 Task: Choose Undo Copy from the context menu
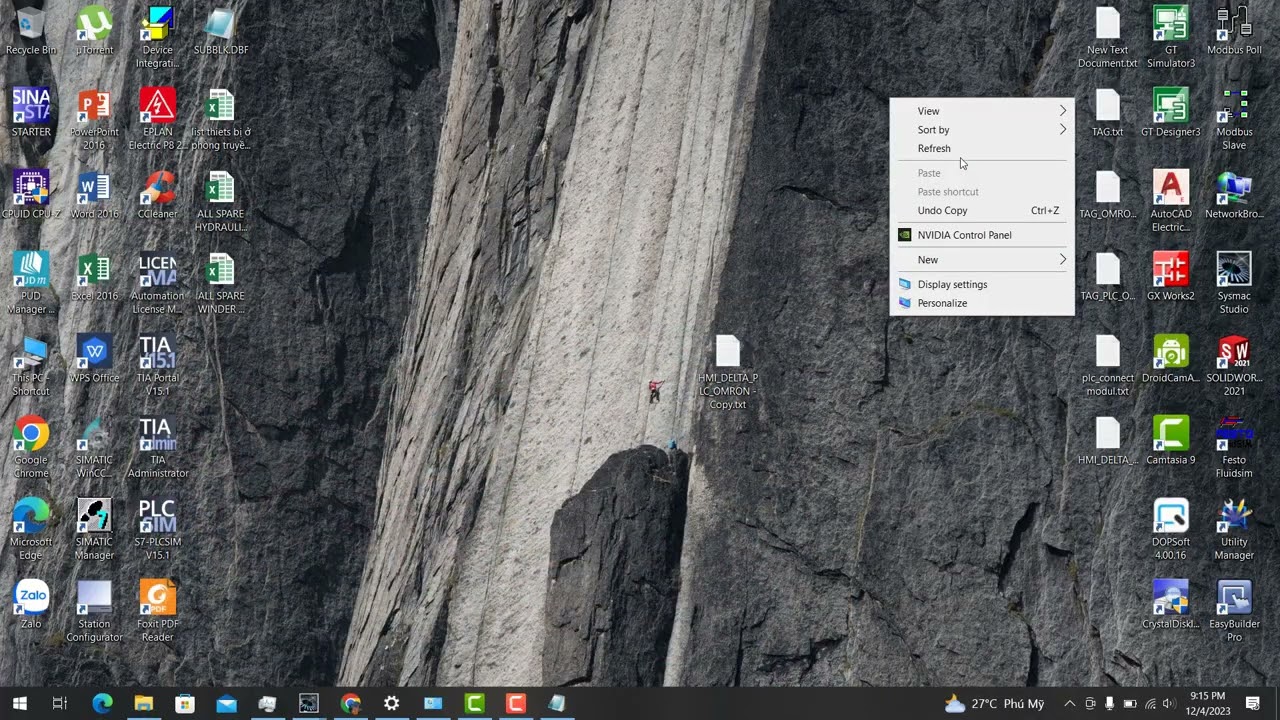[982, 210]
